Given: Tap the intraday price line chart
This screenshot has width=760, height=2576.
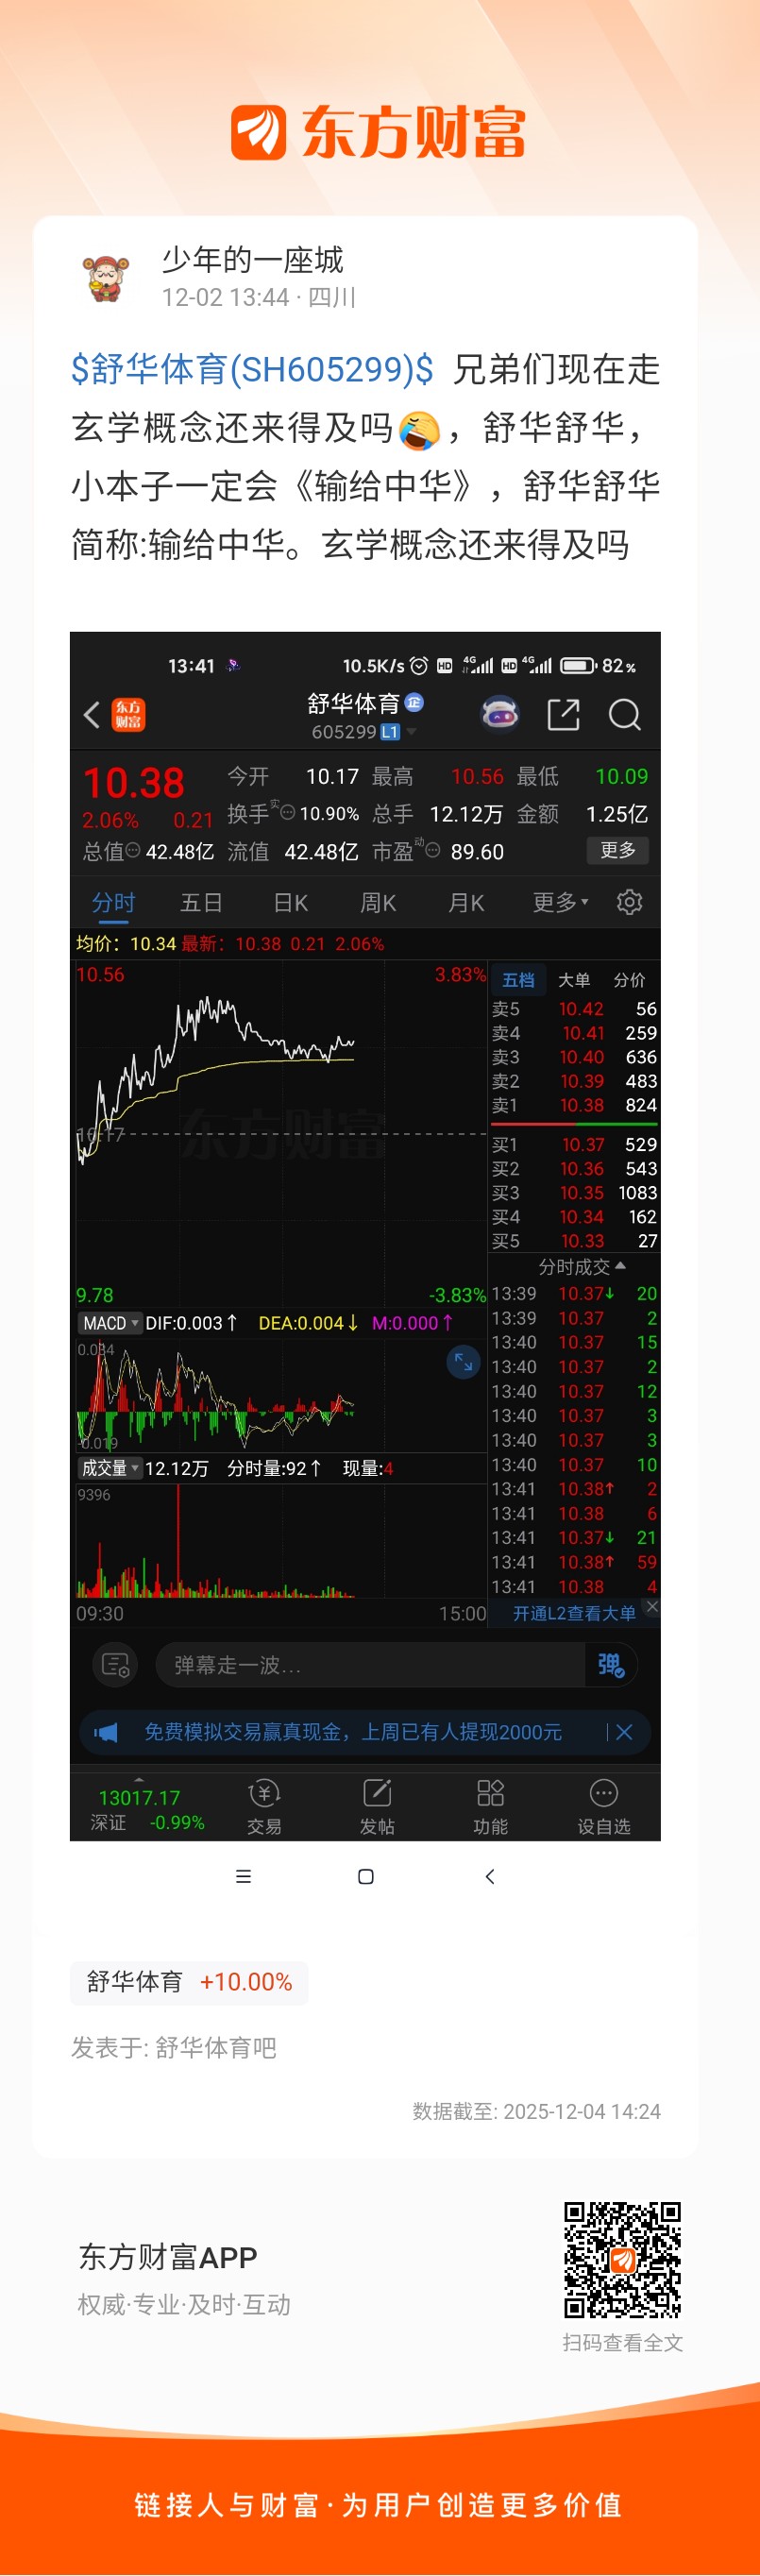Looking at the screenshot, I should click(281, 1134).
